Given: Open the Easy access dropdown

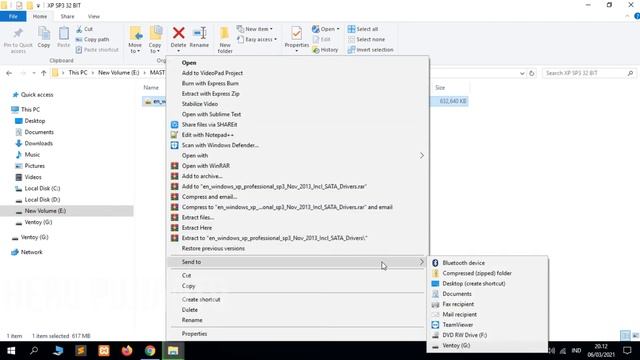Looking at the screenshot, I should [257, 39].
